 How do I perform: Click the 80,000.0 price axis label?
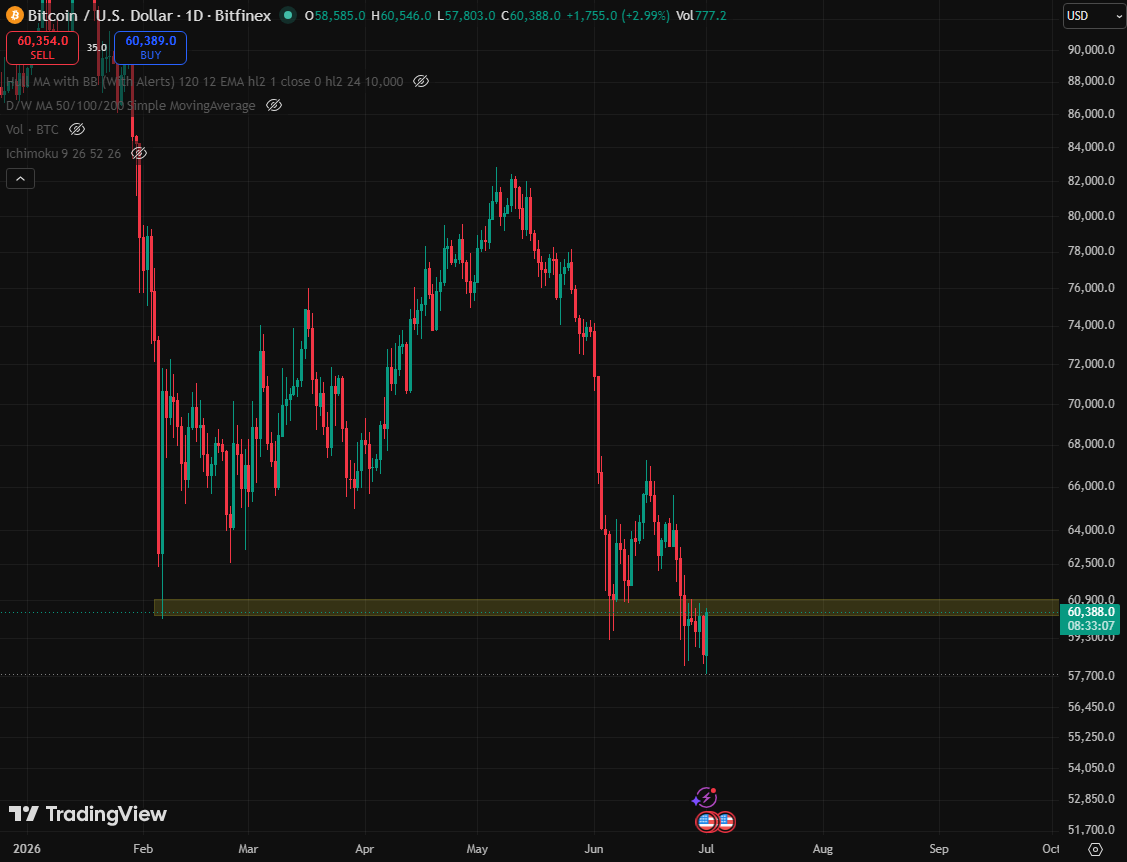1091,216
